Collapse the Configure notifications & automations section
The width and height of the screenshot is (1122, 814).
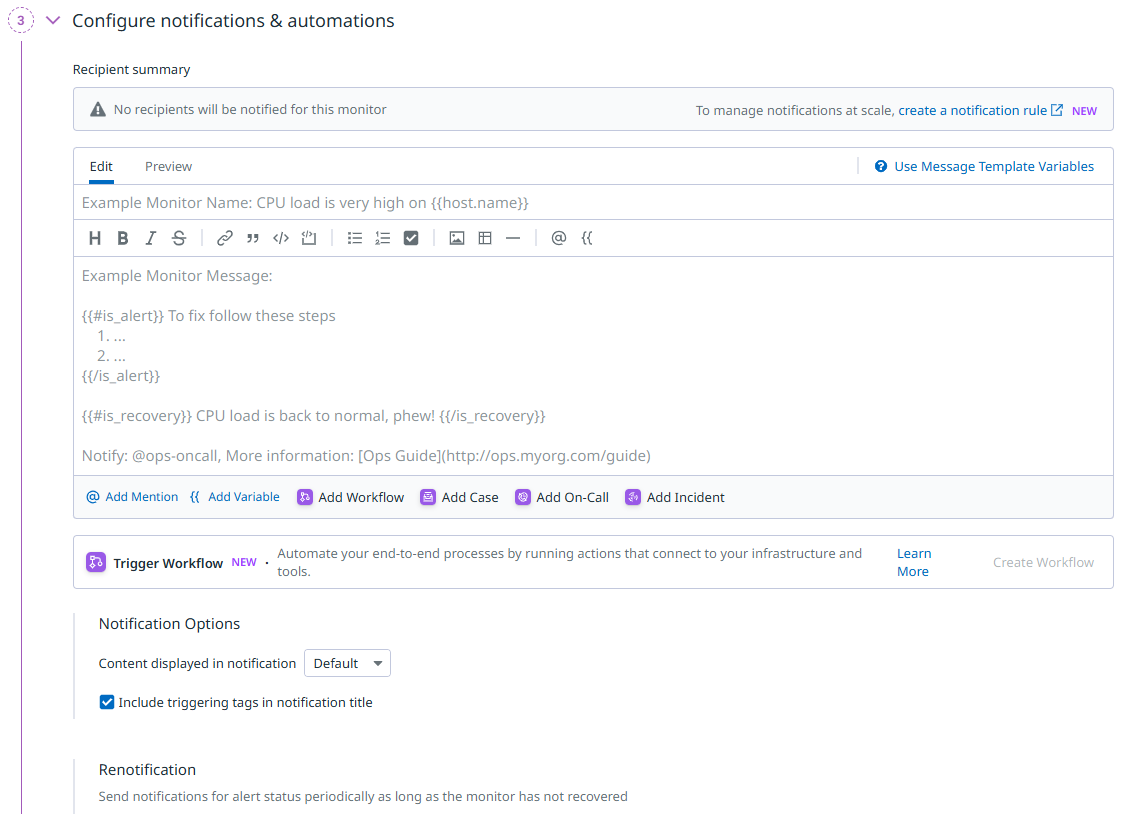pos(54,20)
